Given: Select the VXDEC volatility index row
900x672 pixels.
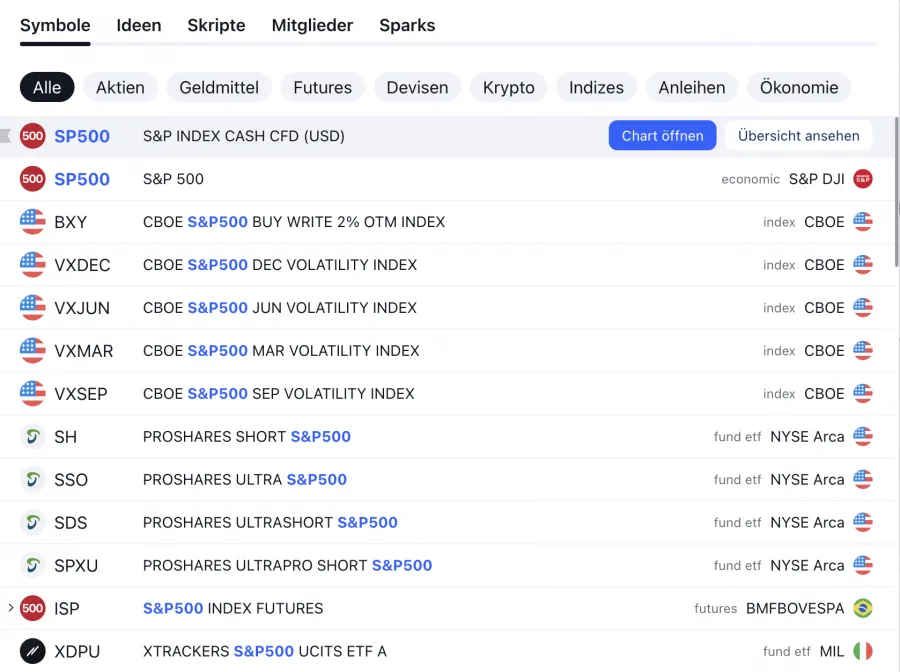Looking at the screenshot, I should point(400,265).
